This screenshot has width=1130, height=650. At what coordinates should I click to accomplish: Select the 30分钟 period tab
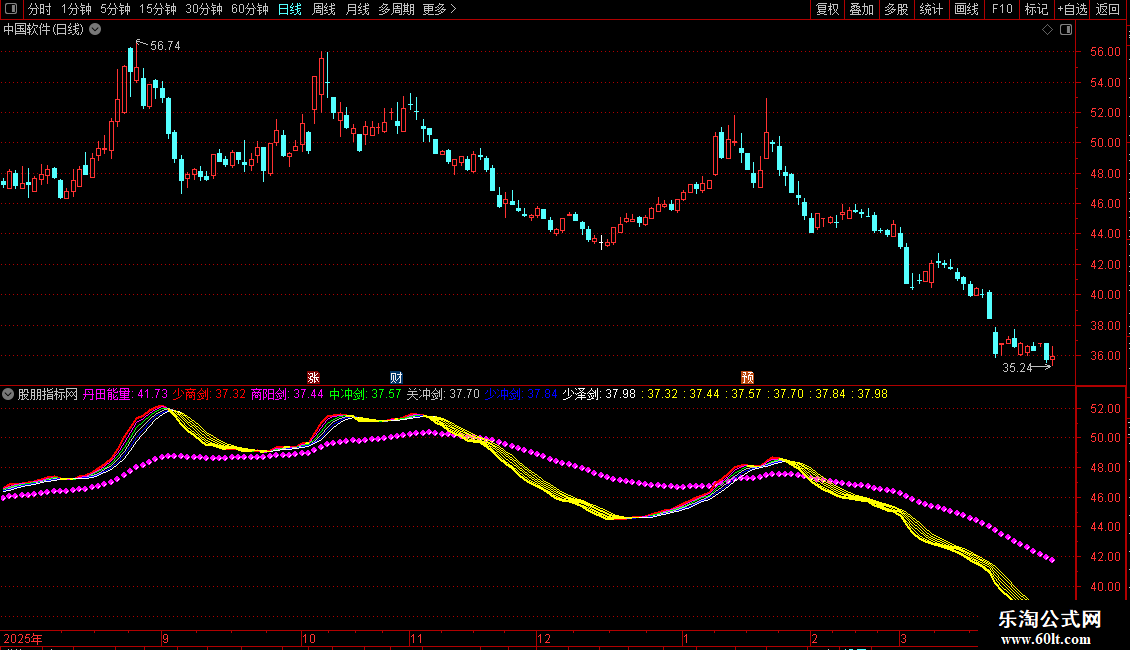coord(204,9)
